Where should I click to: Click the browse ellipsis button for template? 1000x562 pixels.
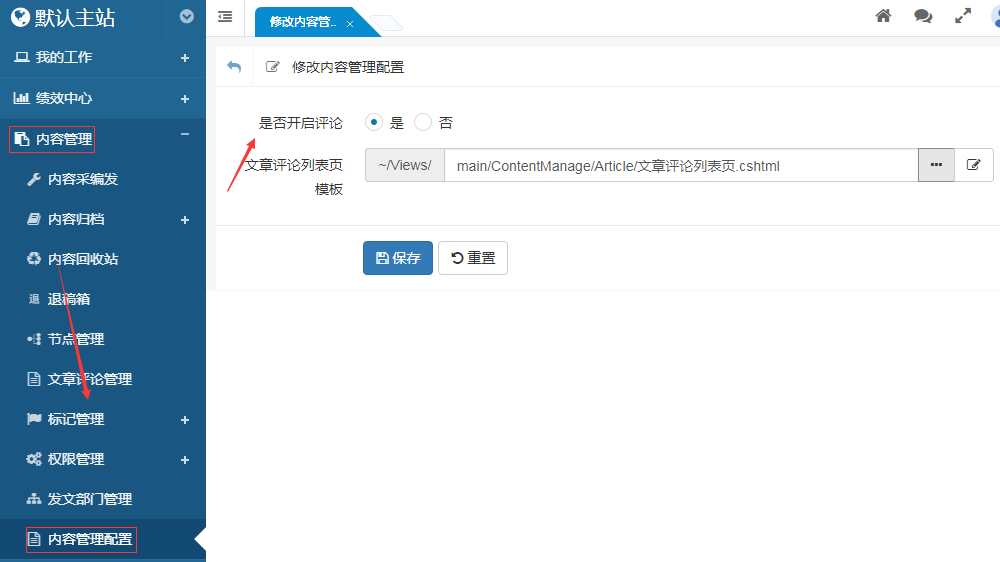pos(936,165)
